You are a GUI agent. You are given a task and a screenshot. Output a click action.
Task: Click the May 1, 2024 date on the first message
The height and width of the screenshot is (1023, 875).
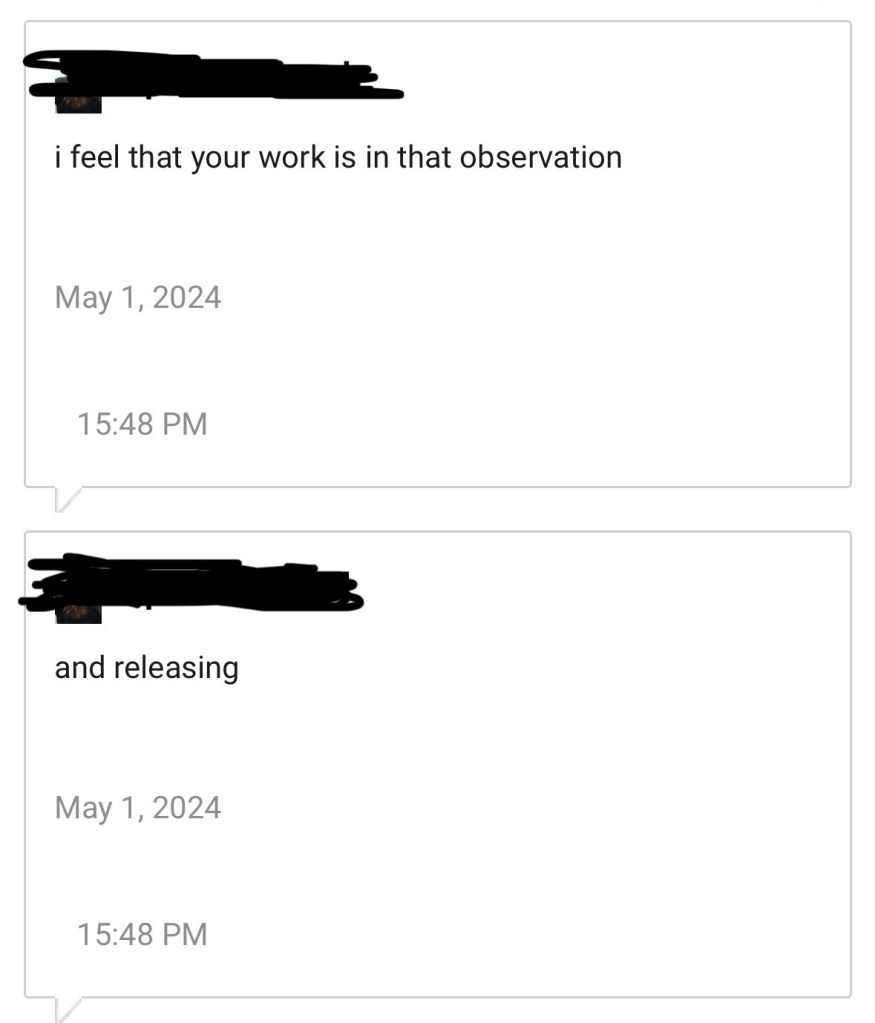(x=138, y=297)
